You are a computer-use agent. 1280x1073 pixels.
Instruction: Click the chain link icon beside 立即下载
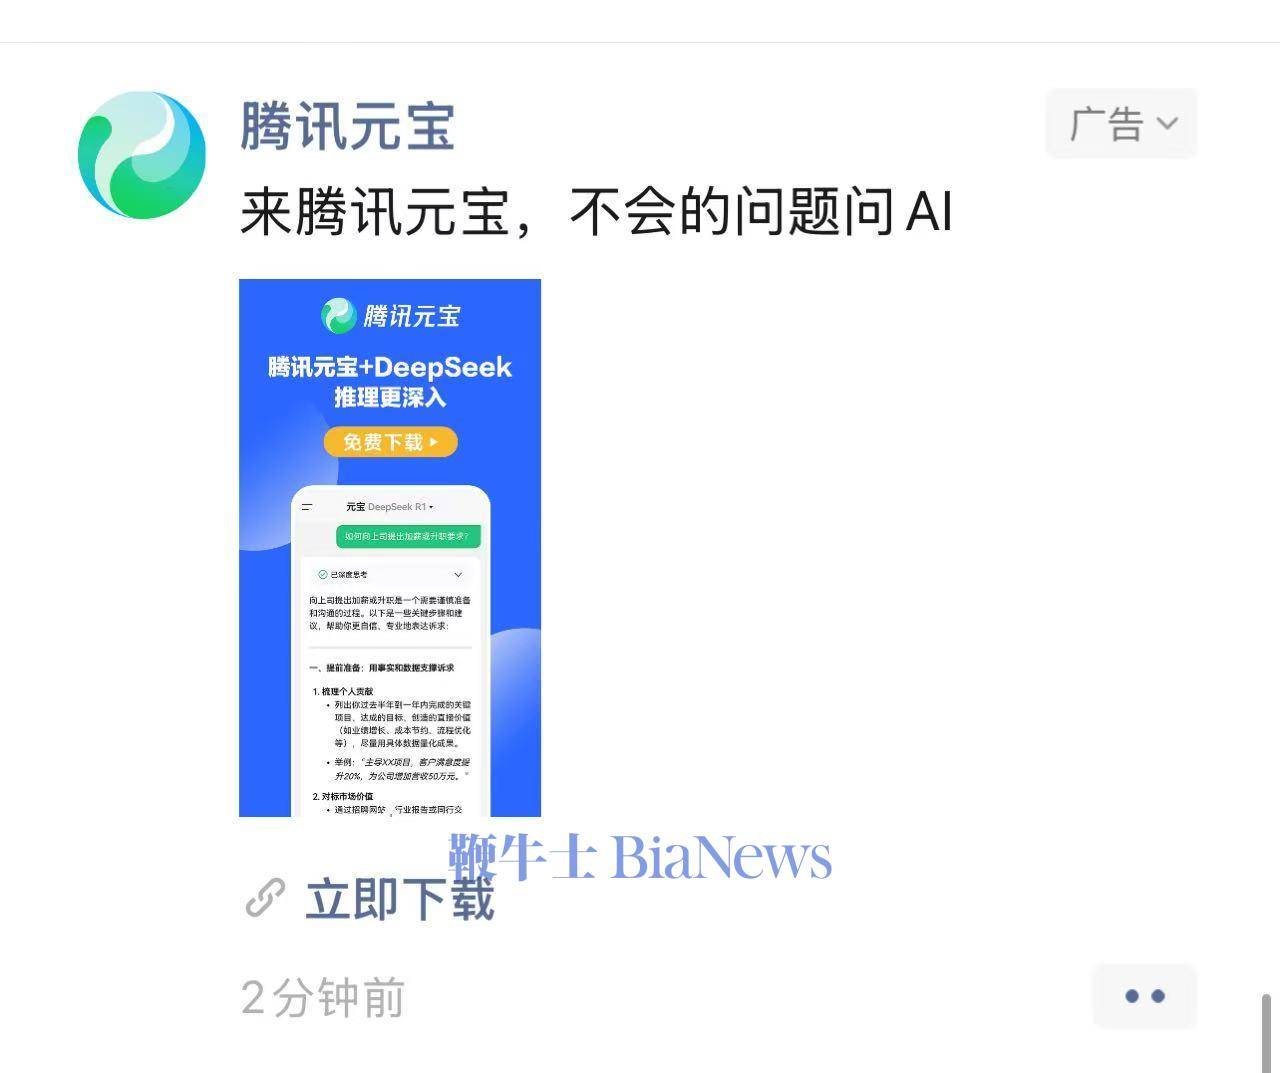[265, 898]
